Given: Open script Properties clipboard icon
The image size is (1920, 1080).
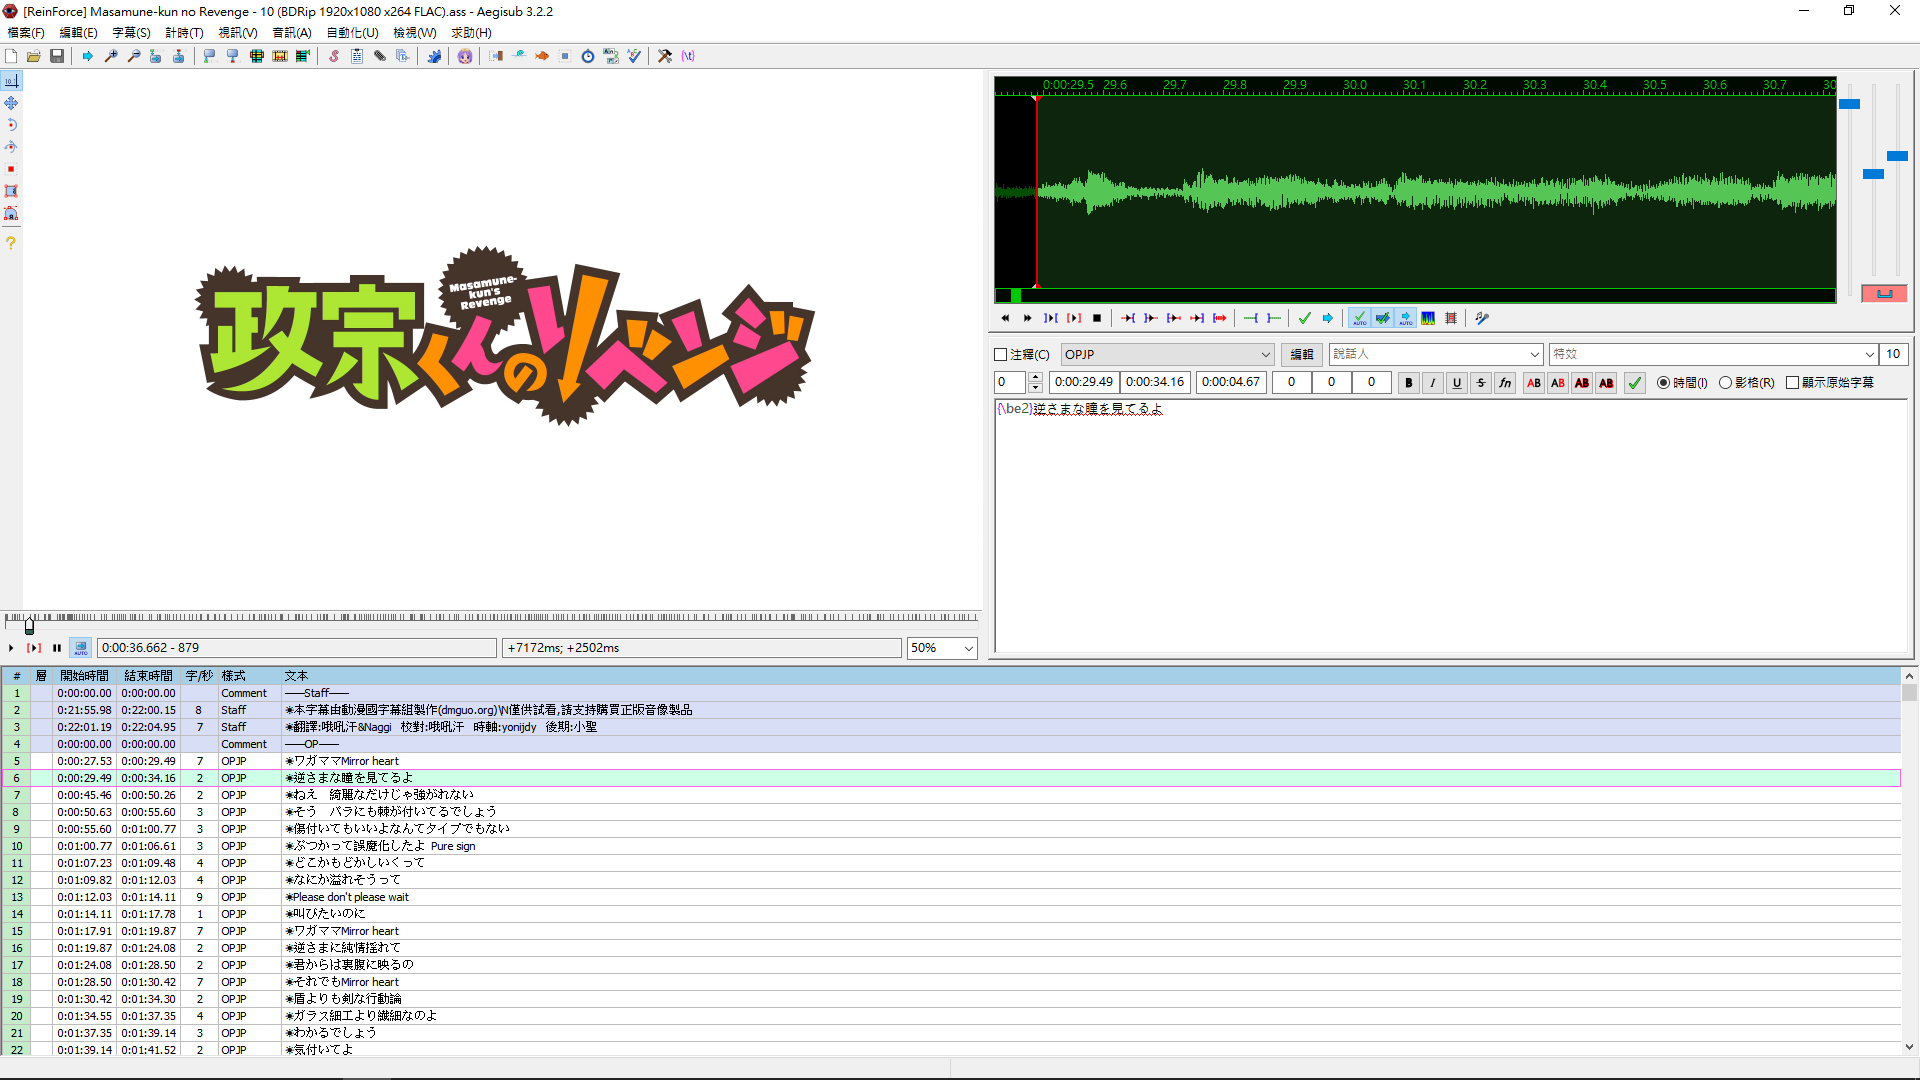Looking at the screenshot, I should (357, 56).
